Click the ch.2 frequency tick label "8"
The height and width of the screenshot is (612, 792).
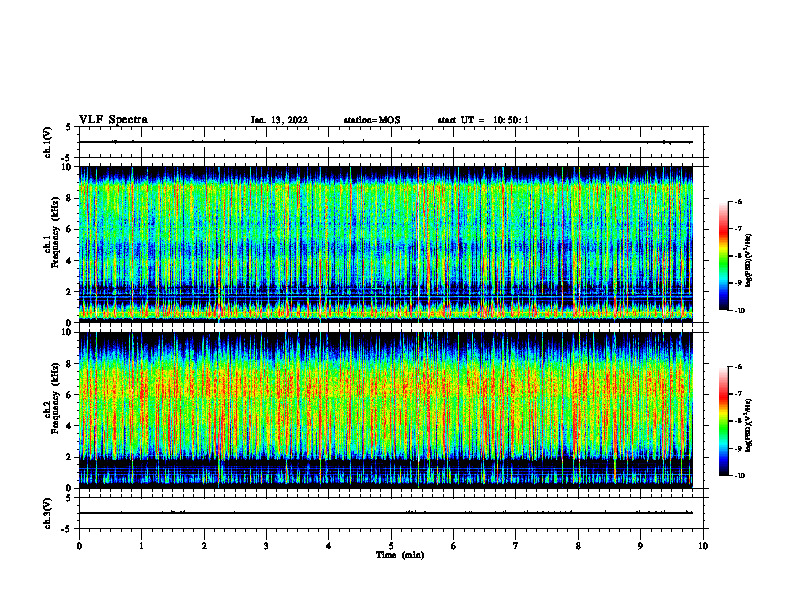click(x=70, y=364)
